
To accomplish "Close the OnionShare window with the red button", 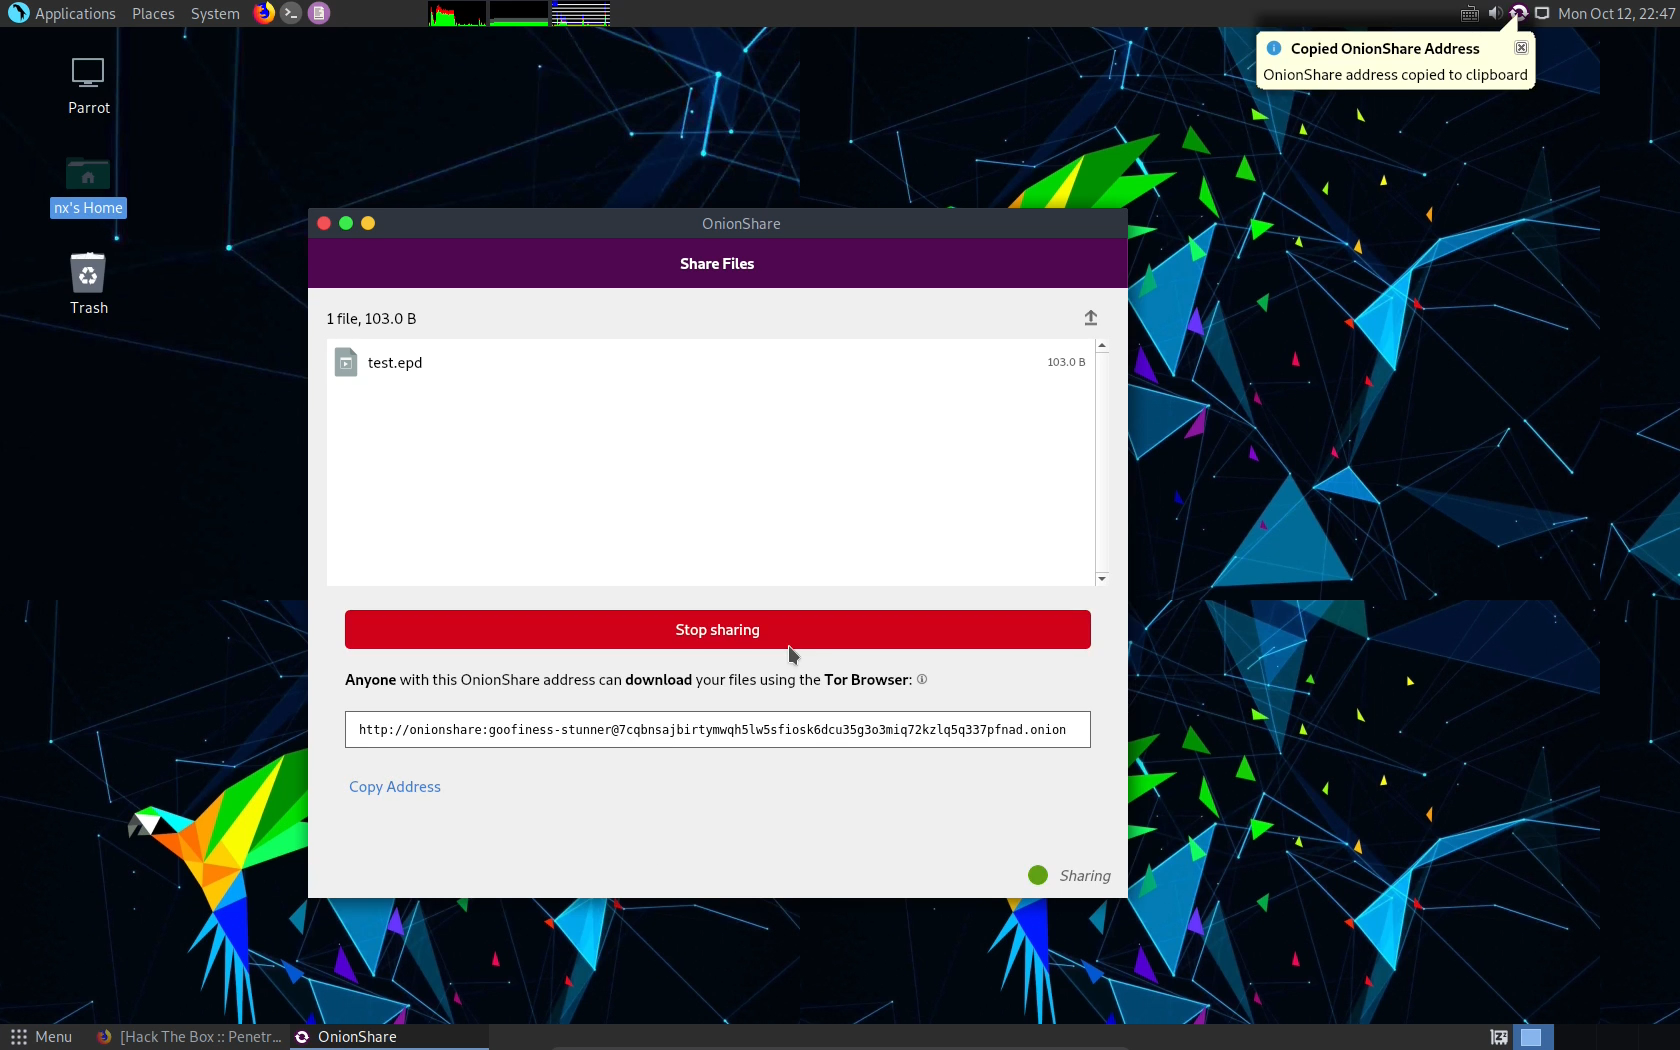I will click(324, 223).
